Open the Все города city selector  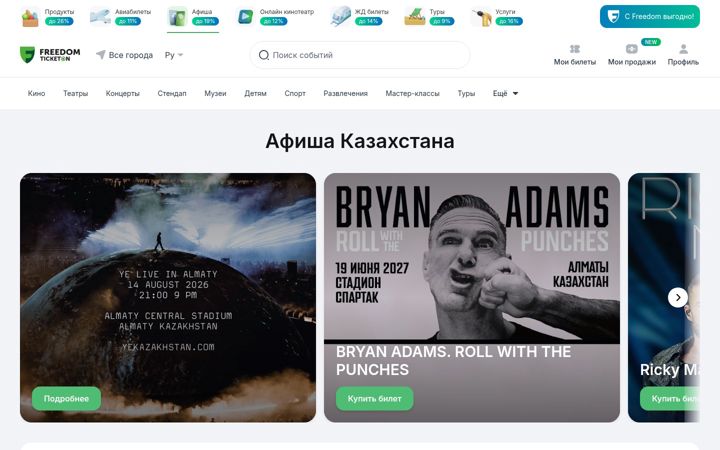[x=124, y=55]
